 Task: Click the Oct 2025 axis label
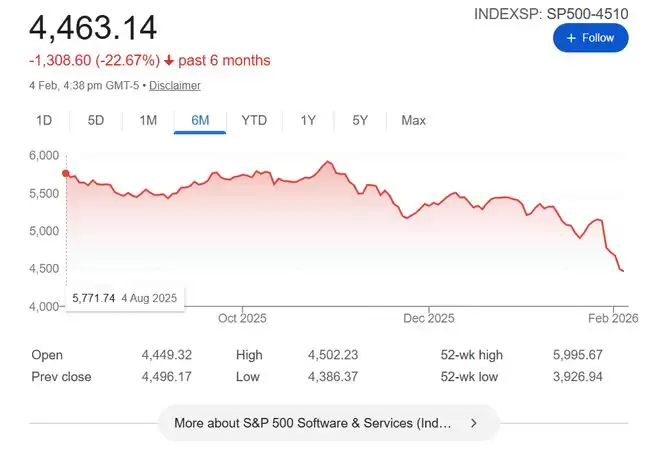(x=240, y=319)
